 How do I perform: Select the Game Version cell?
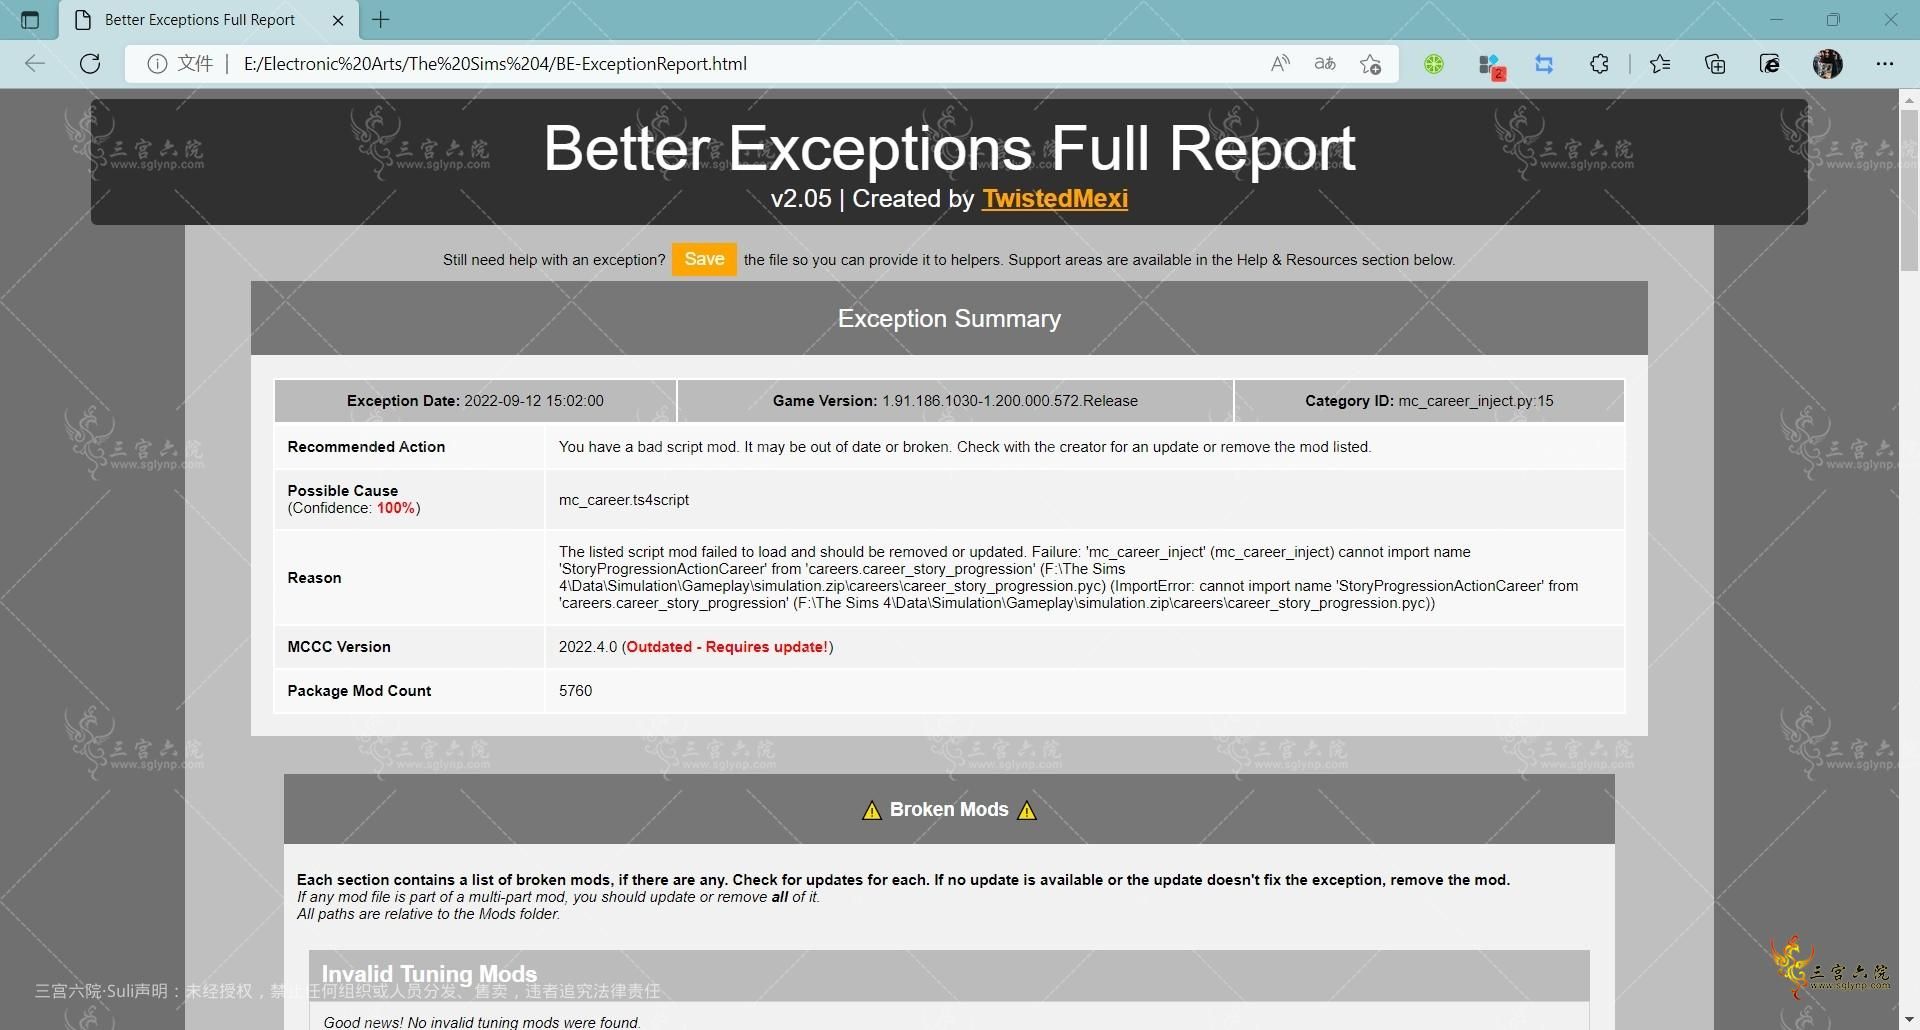955,401
